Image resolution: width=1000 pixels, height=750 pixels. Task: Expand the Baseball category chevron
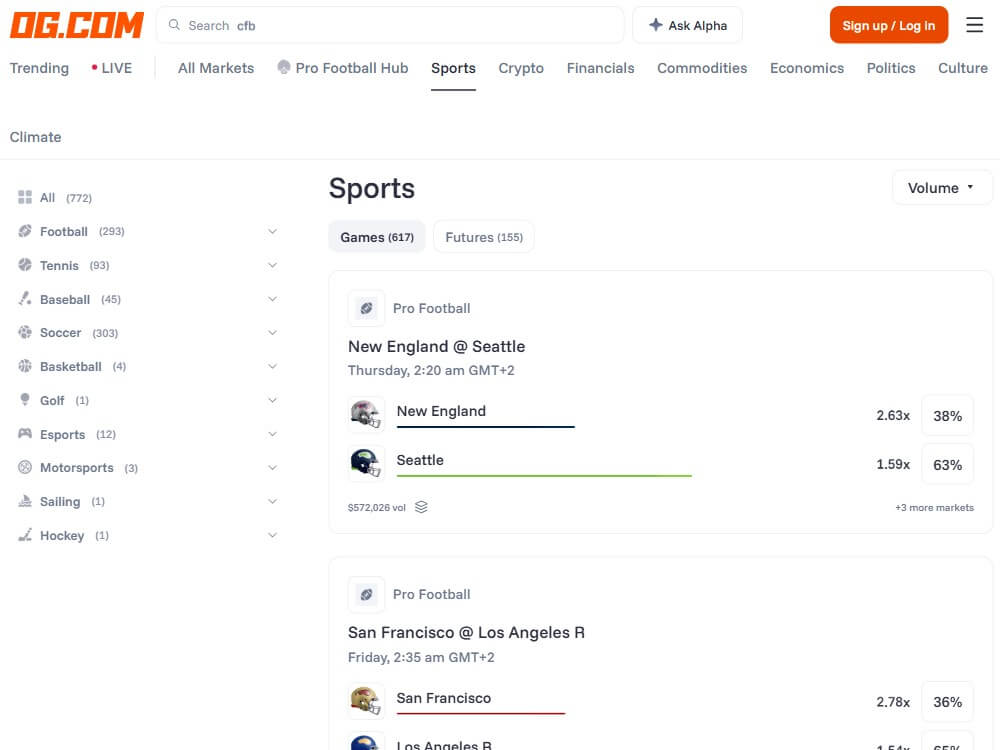[272, 298]
